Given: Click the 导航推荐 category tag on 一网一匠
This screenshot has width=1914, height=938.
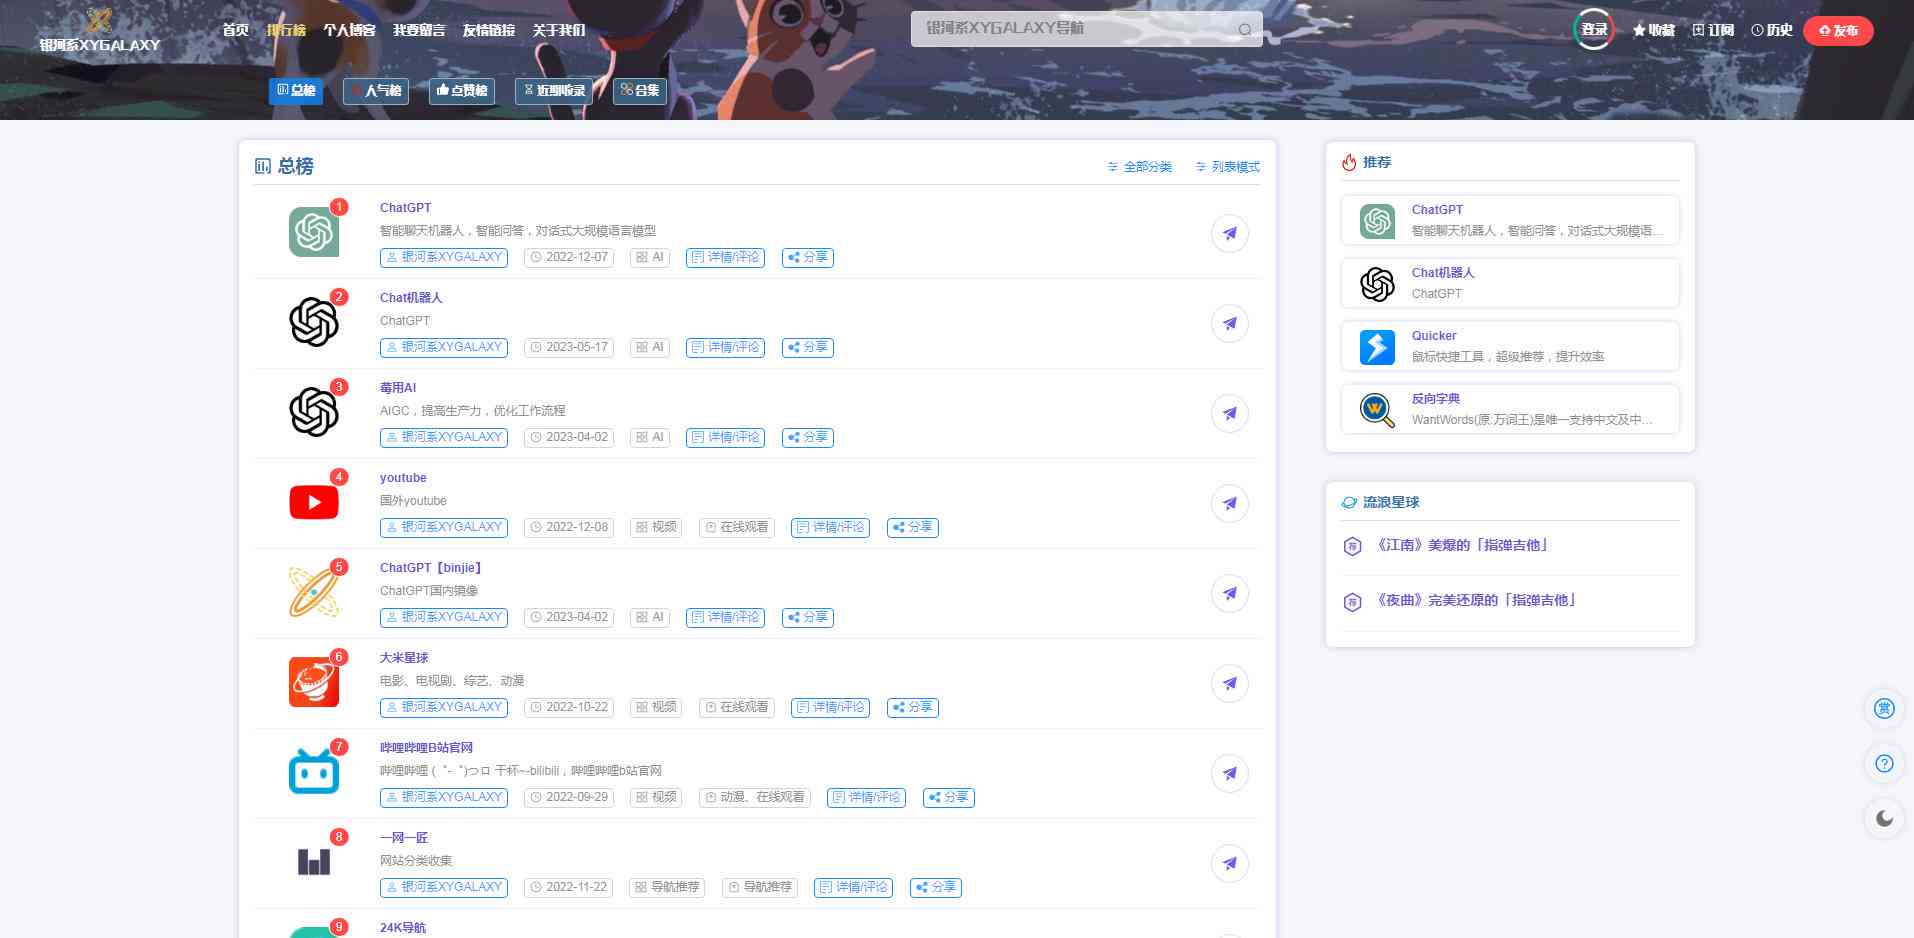Looking at the screenshot, I should pyautogui.click(x=667, y=887).
